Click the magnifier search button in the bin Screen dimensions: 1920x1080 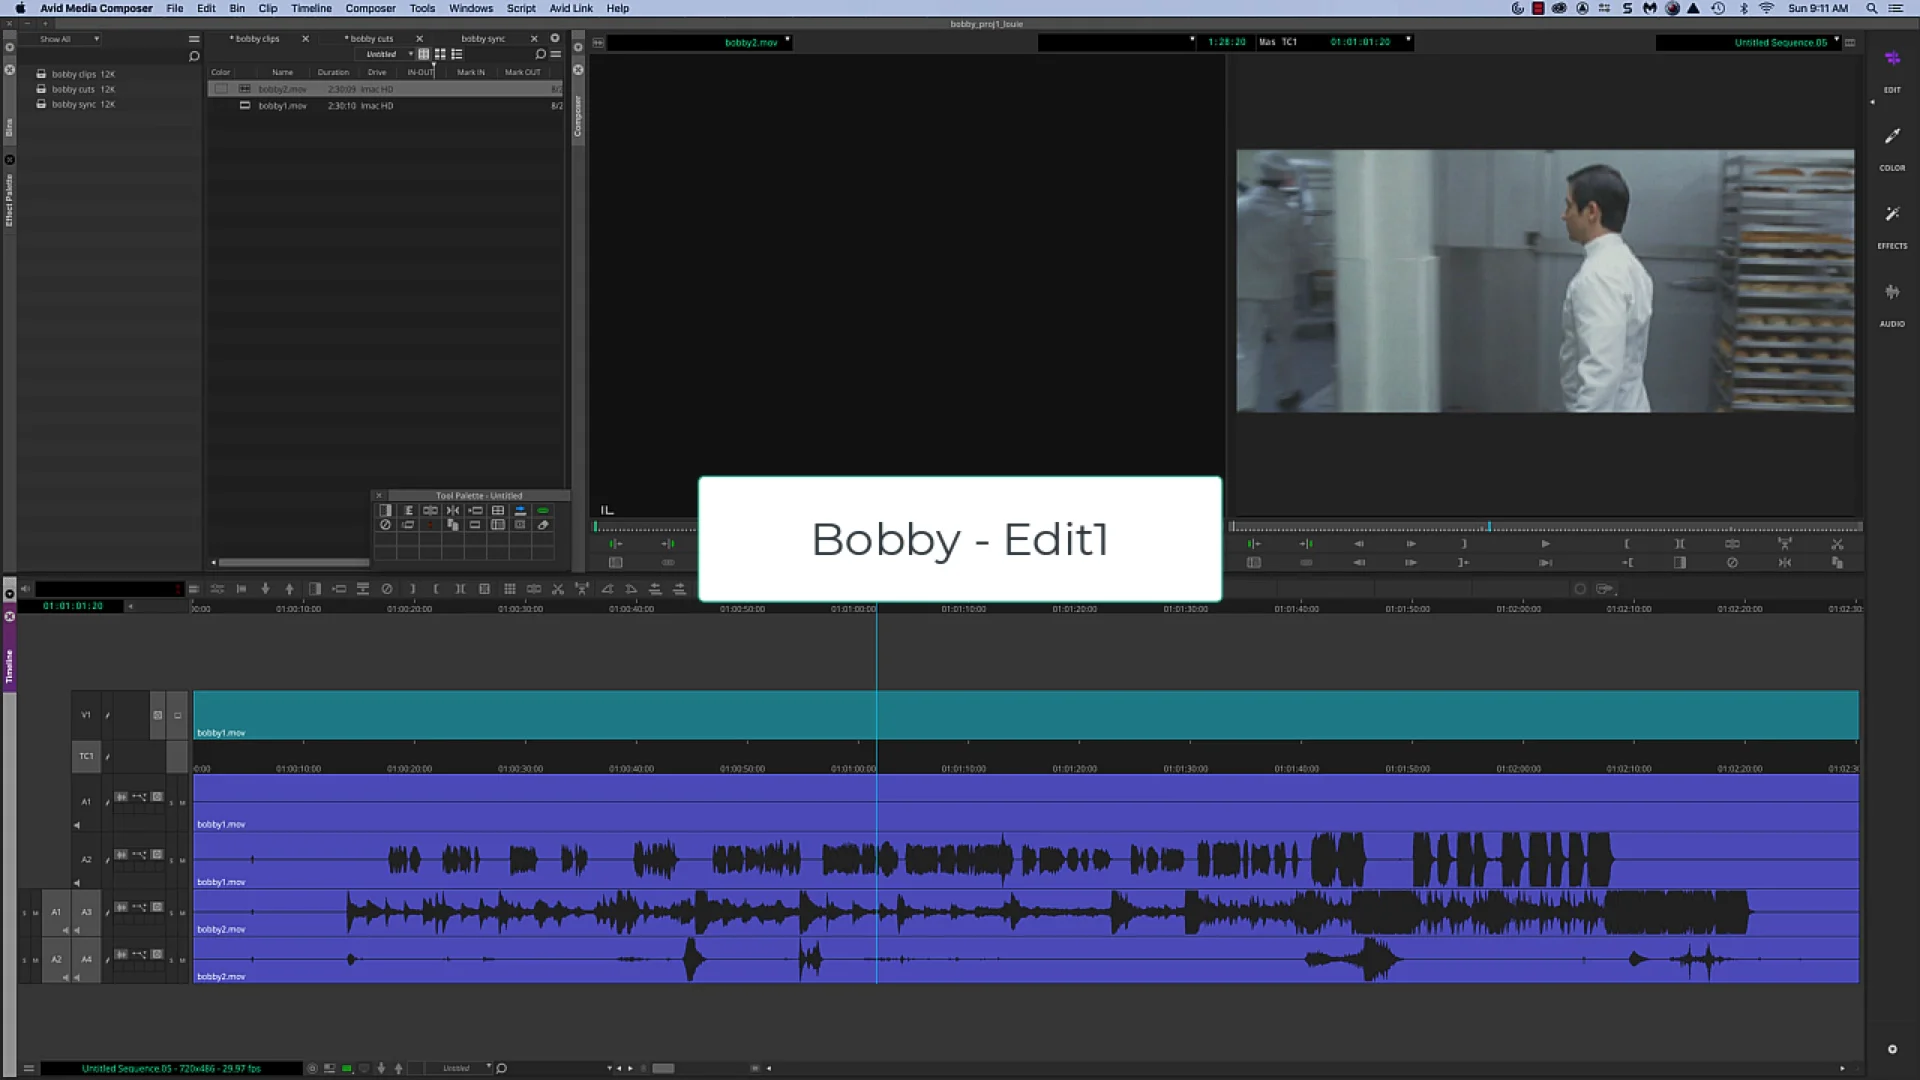pos(541,54)
